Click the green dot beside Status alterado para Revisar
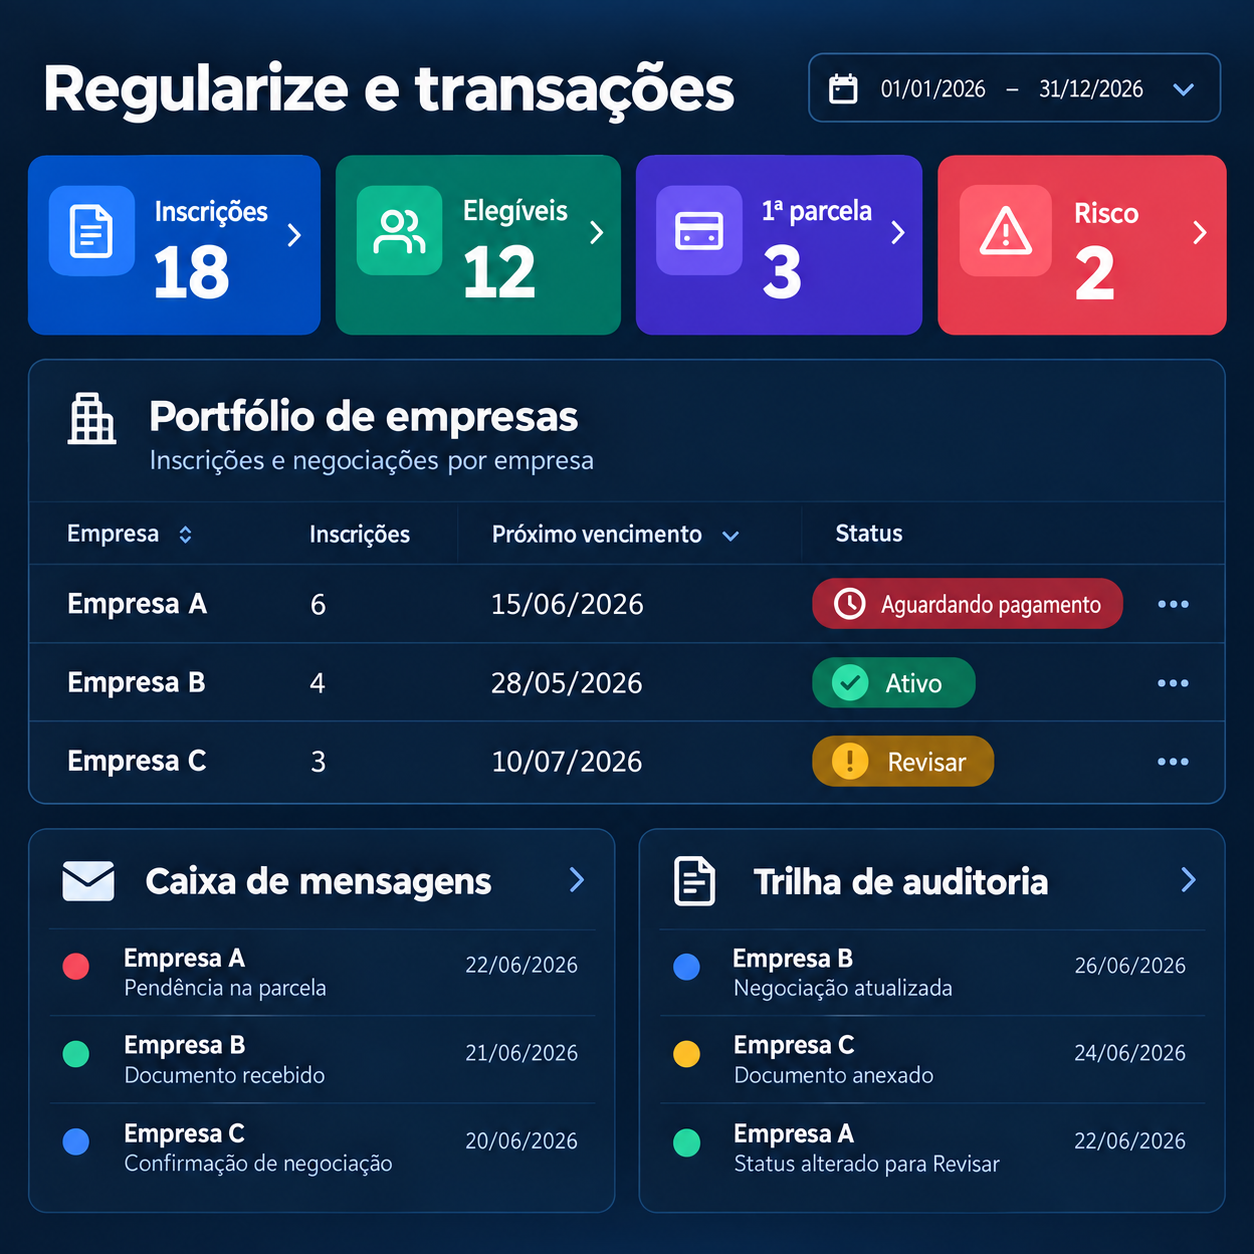Viewport: 1254px width, 1254px height. (687, 1142)
